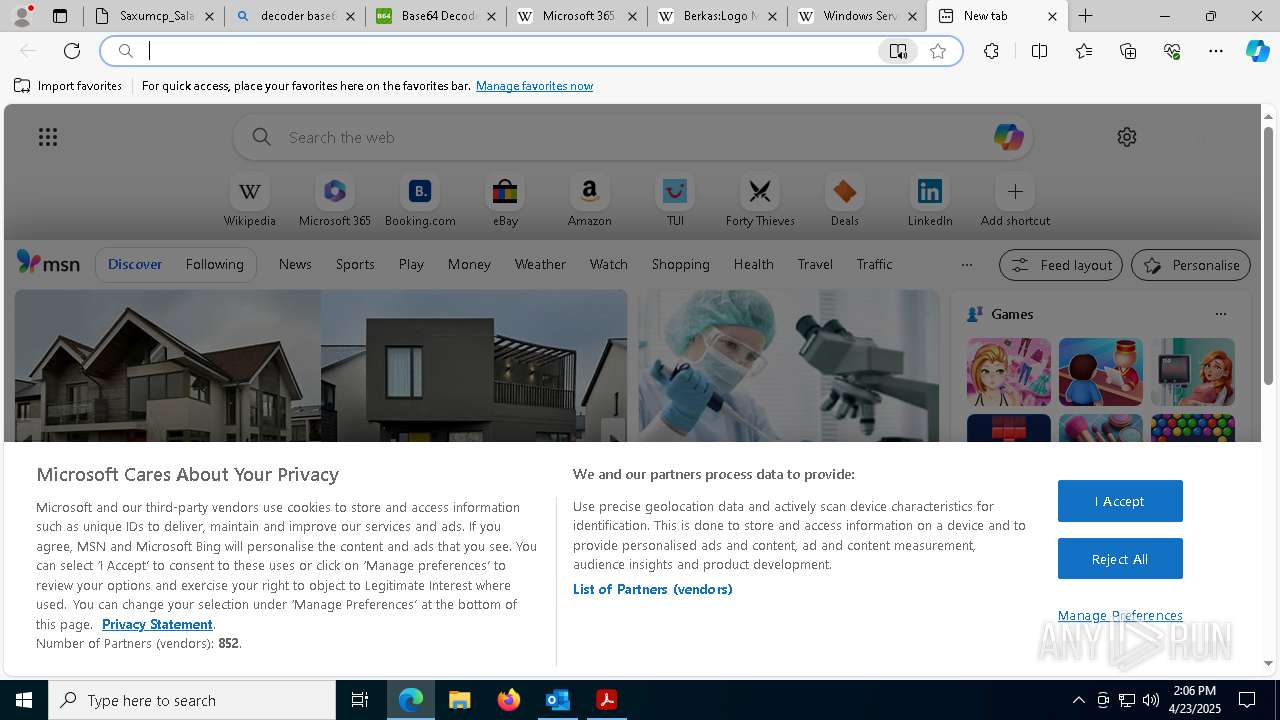Click Import favorites button
This screenshot has width=1280, height=720.
pos(68,86)
